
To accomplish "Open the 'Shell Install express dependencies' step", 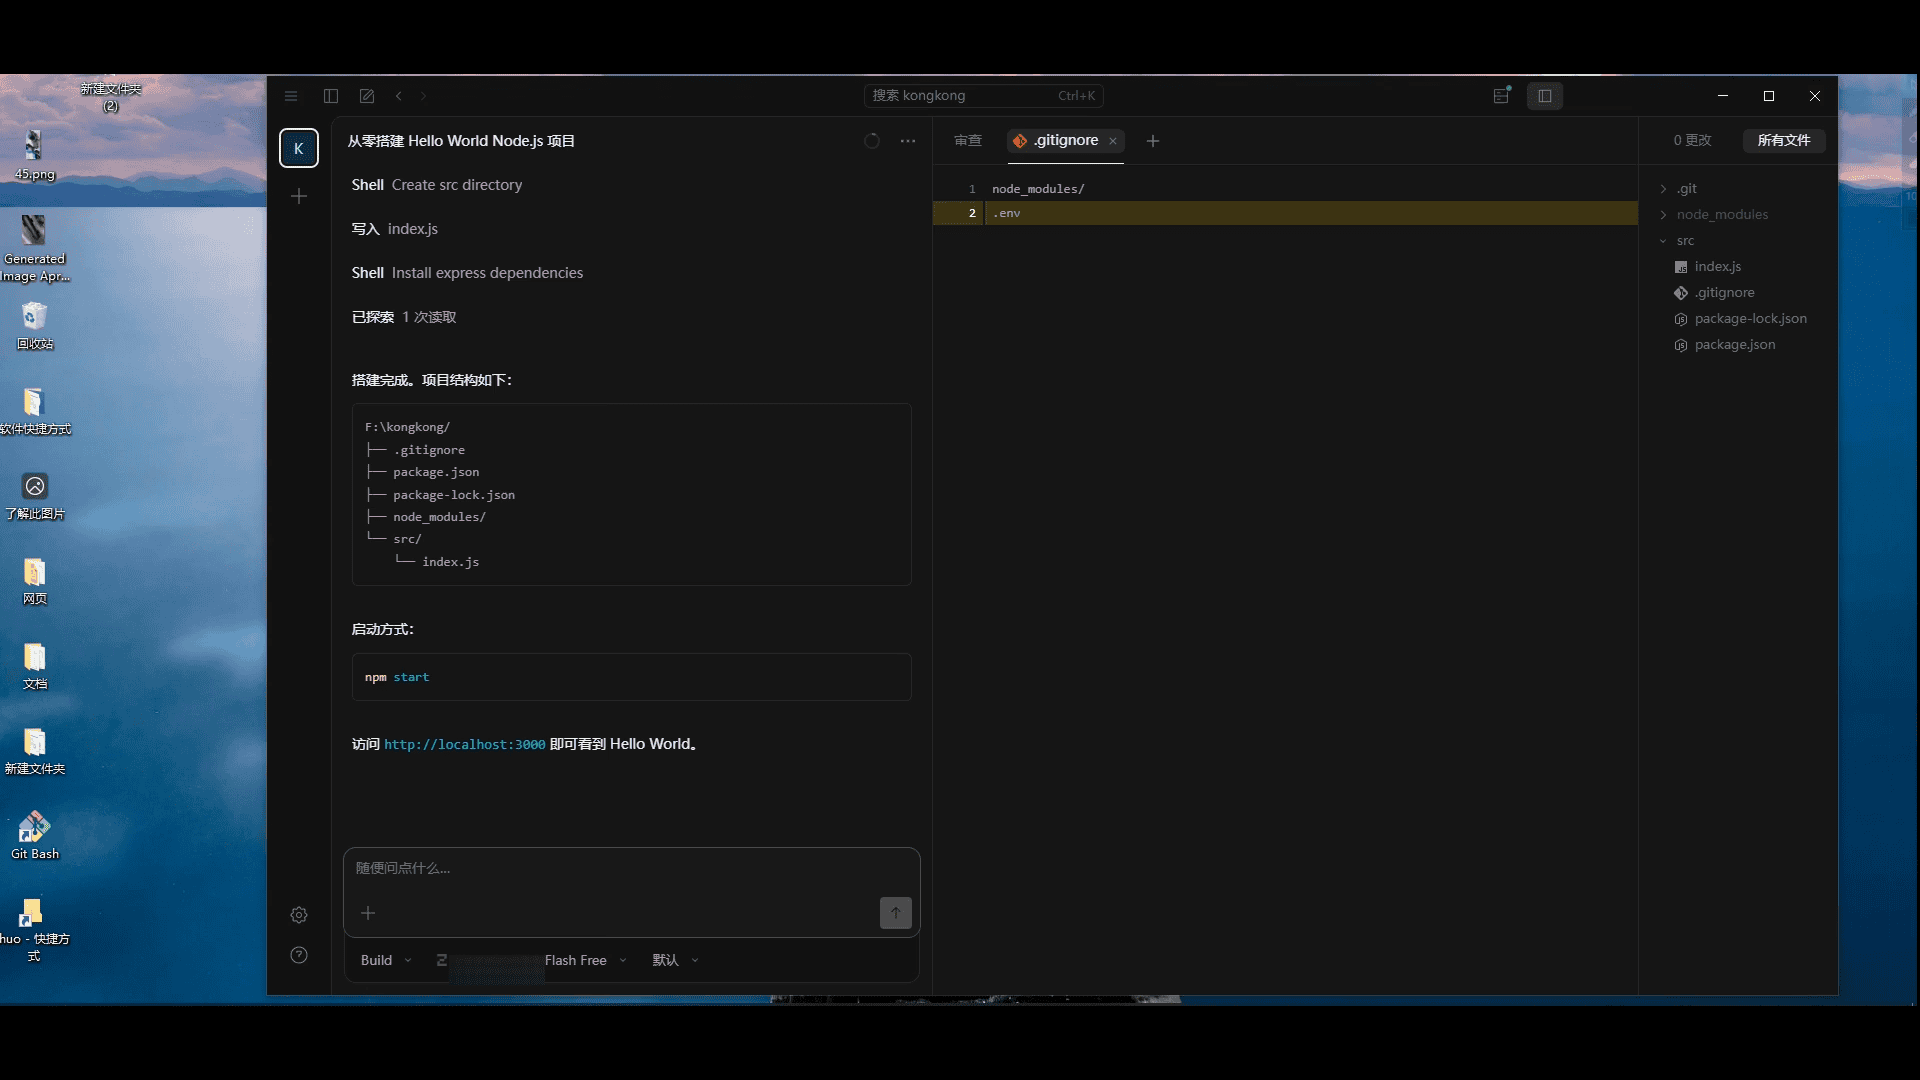I will pyautogui.click(x=467, y=273).
